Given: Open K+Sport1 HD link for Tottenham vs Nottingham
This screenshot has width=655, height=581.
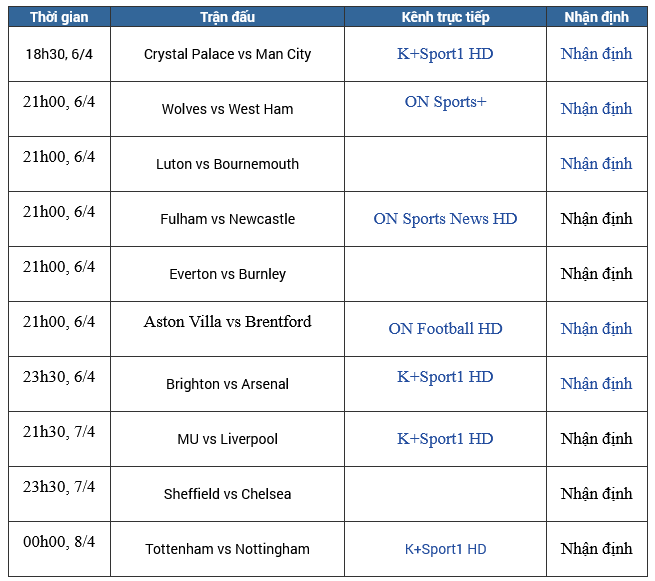Looking at the screenshot, I should [445, 549].
